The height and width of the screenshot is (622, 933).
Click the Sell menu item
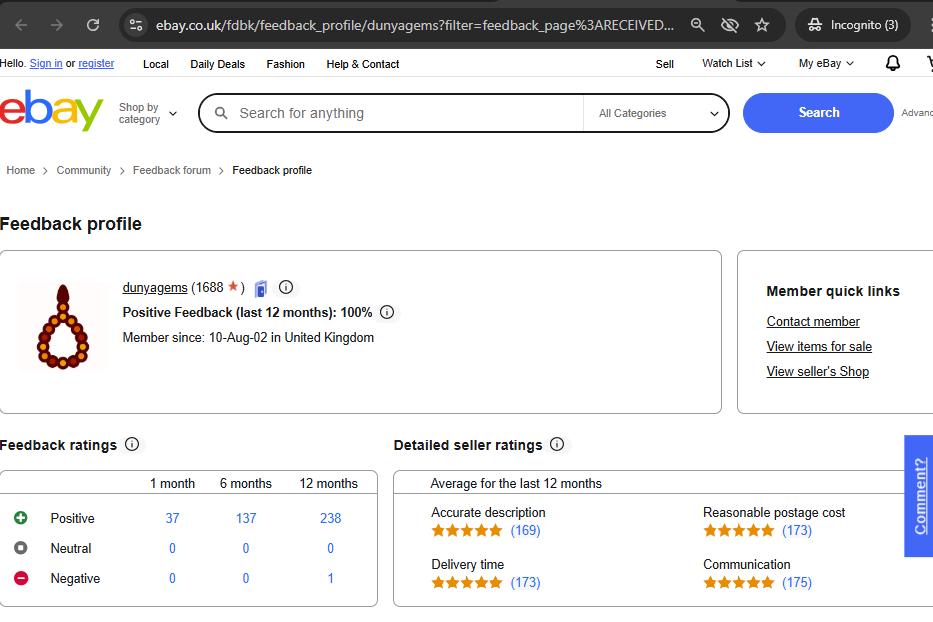click(665, 64)
